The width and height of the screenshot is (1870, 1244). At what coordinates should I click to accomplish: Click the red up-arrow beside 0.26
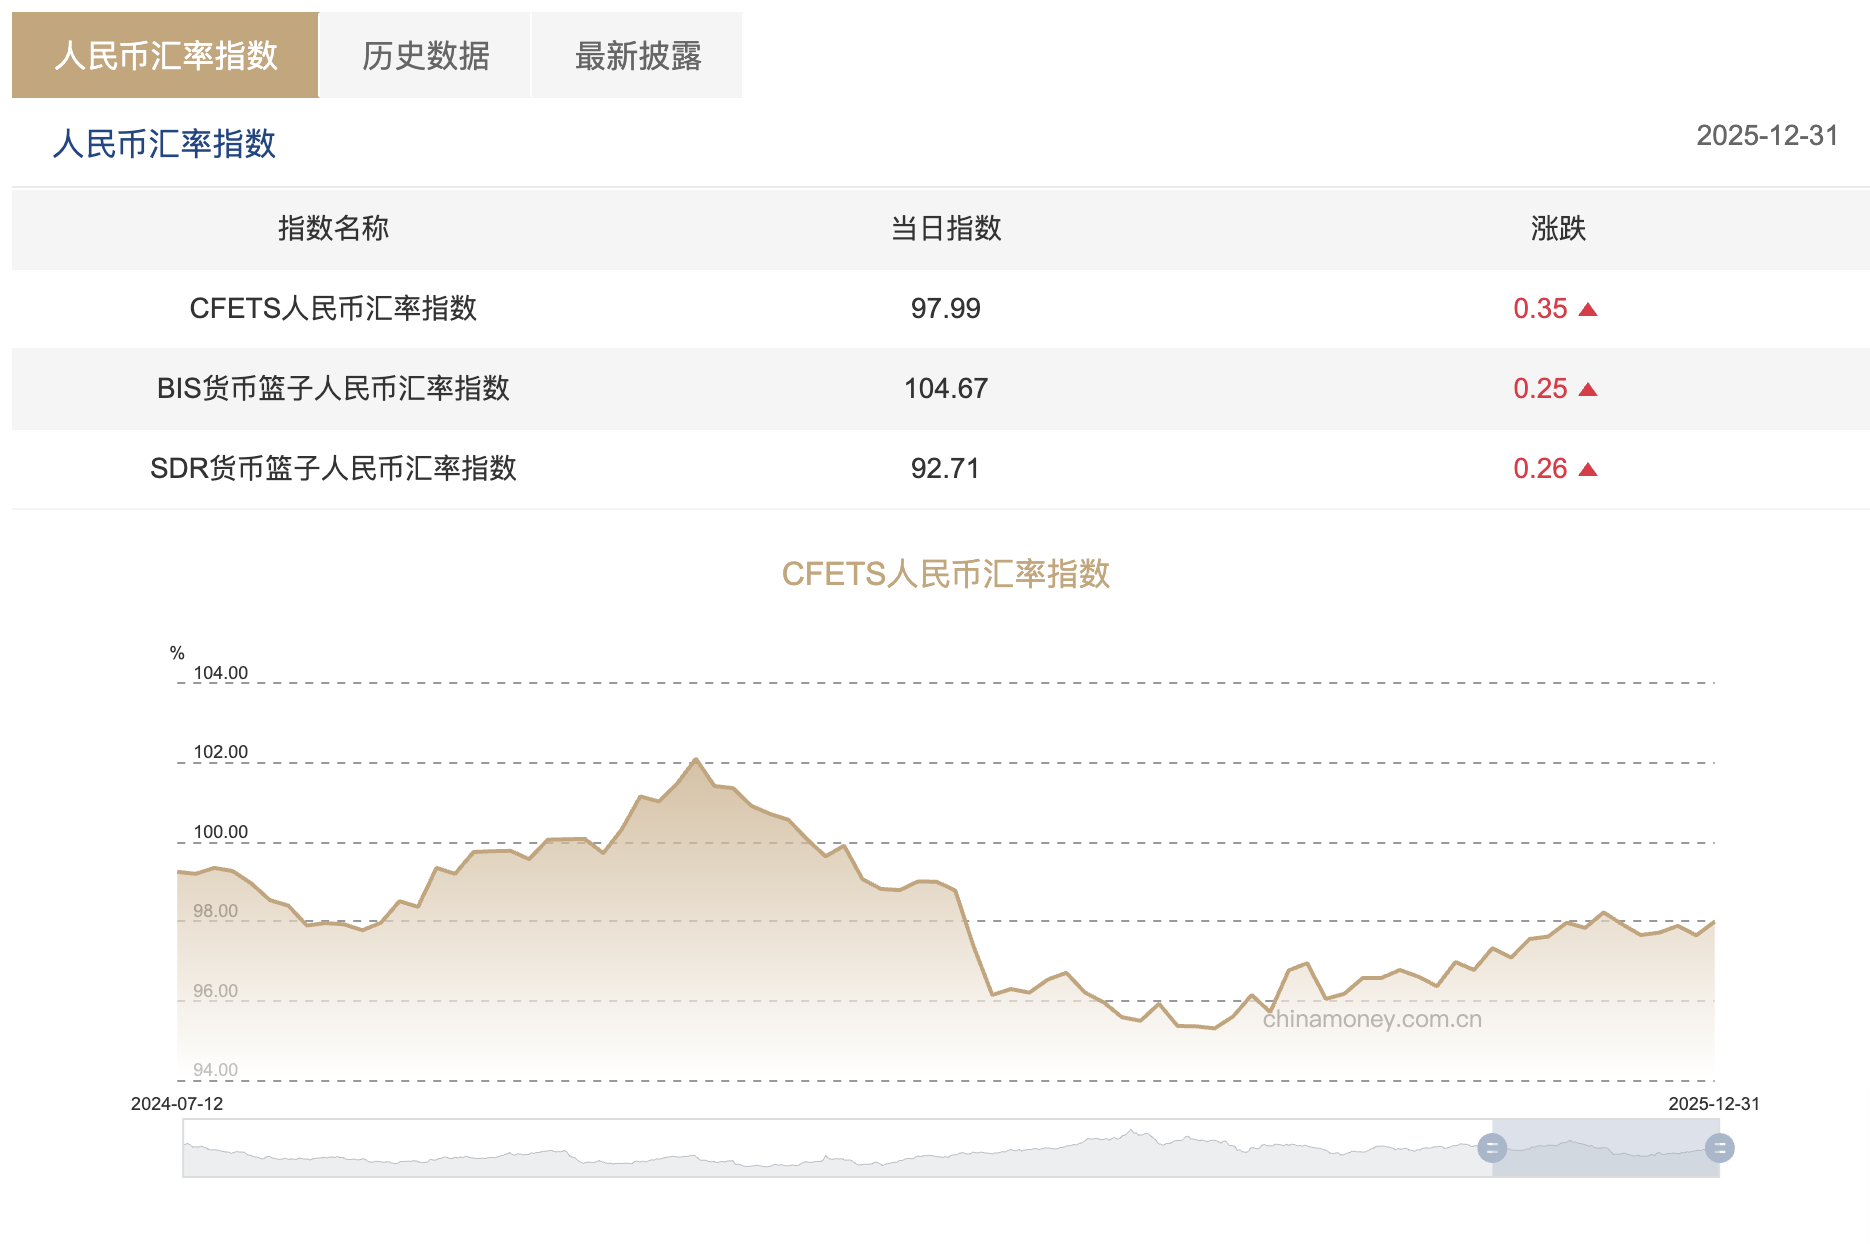coord(1588,467)
